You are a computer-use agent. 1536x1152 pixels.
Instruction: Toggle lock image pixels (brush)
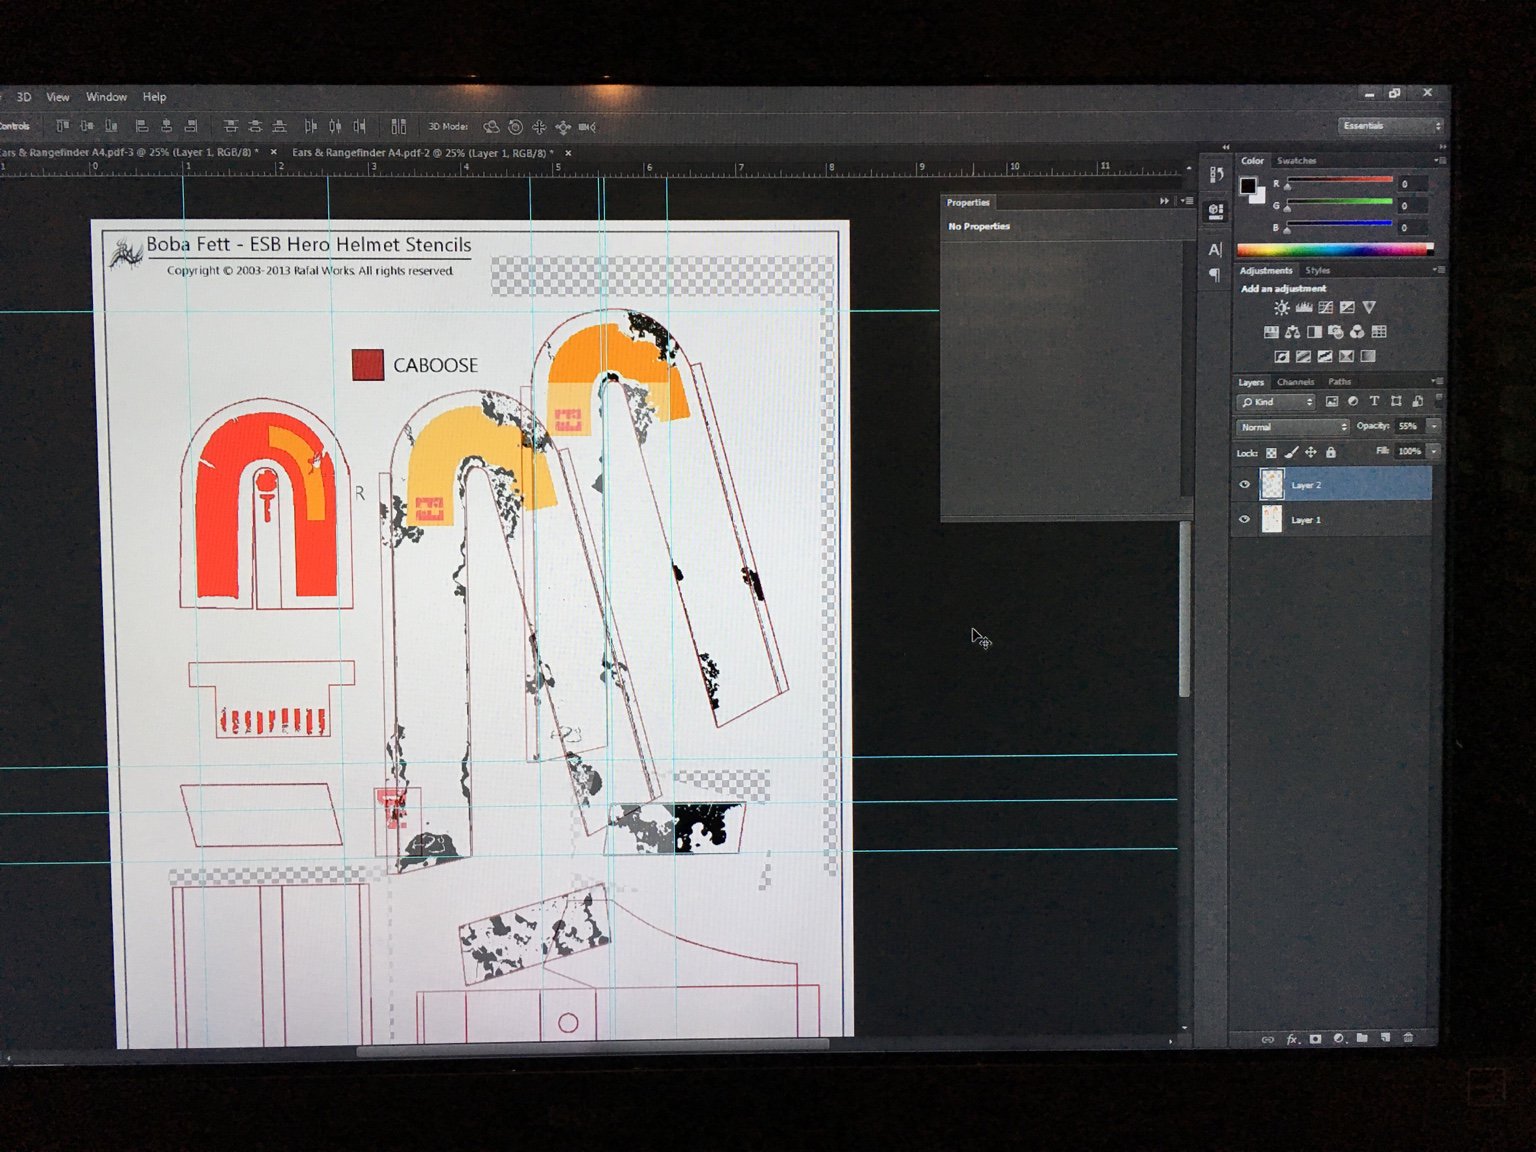pyautogui.click(x=1291, y=453)
